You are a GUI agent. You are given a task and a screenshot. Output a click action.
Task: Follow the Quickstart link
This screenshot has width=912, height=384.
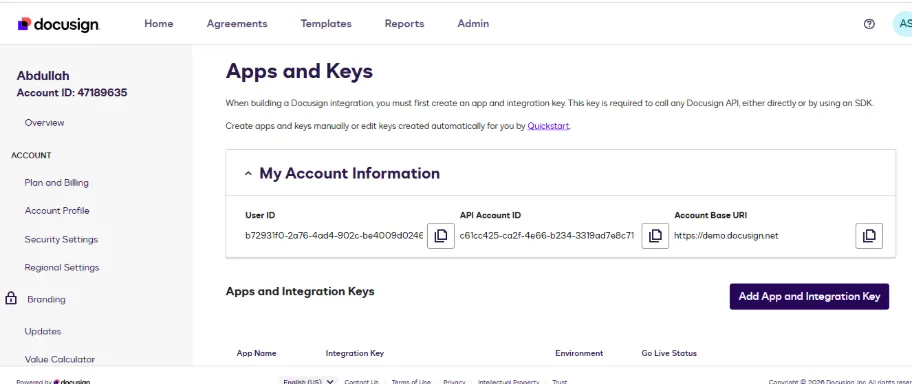coord(548,126)
